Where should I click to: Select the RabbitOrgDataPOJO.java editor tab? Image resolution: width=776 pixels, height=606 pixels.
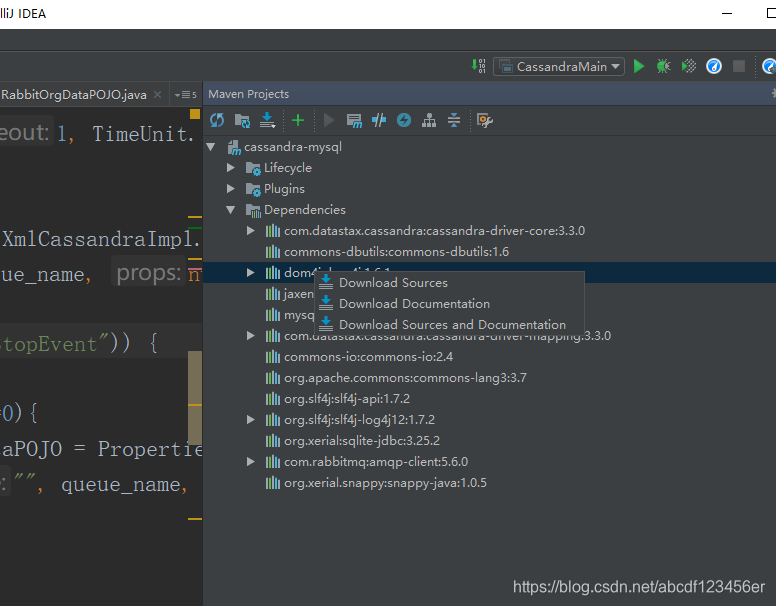coord(73,95)
